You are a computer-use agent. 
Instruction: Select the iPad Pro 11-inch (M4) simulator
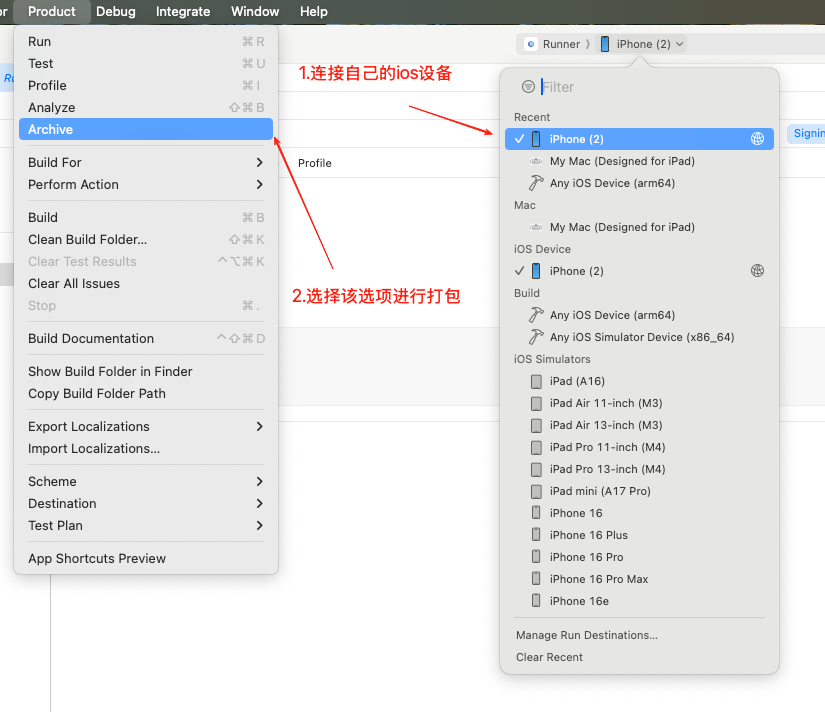point(639,447)
